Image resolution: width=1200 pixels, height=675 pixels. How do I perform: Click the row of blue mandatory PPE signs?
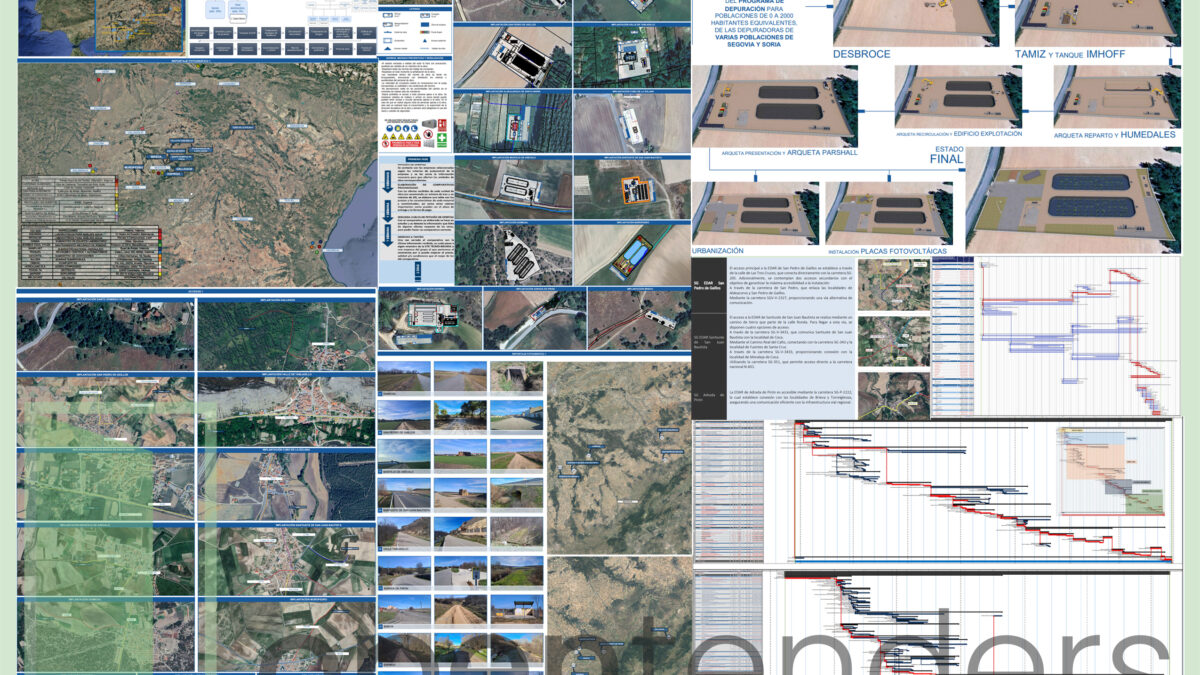(x=399, y=128)
